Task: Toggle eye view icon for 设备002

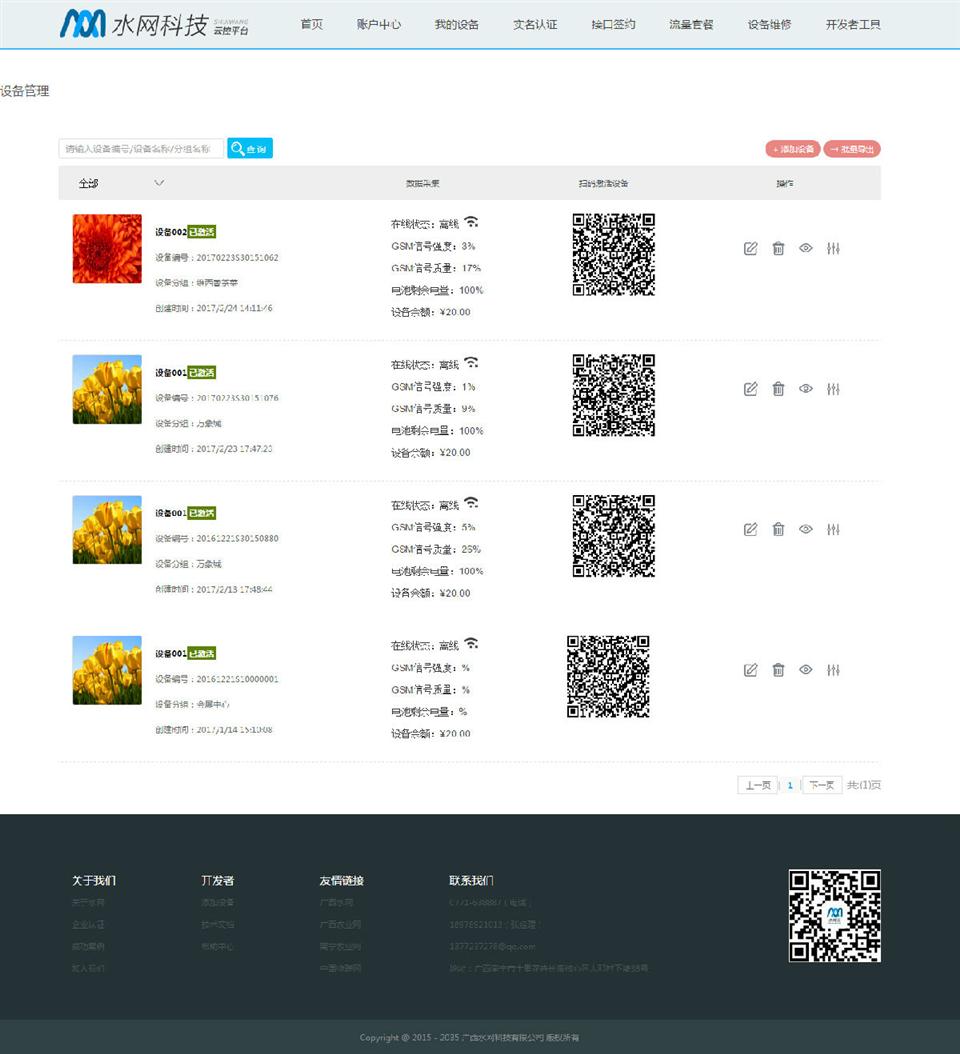Action: pos(806,249)
